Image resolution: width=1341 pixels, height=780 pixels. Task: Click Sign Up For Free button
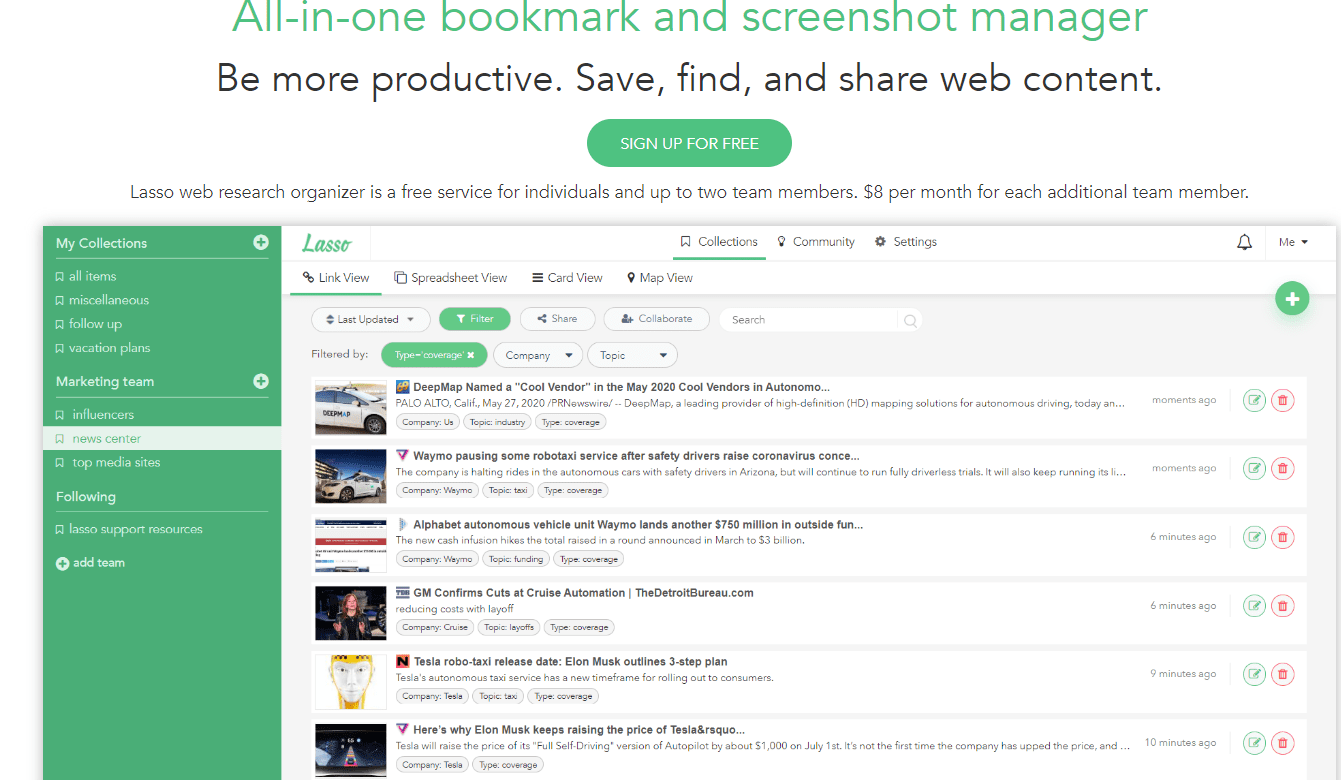pos(689,143)
